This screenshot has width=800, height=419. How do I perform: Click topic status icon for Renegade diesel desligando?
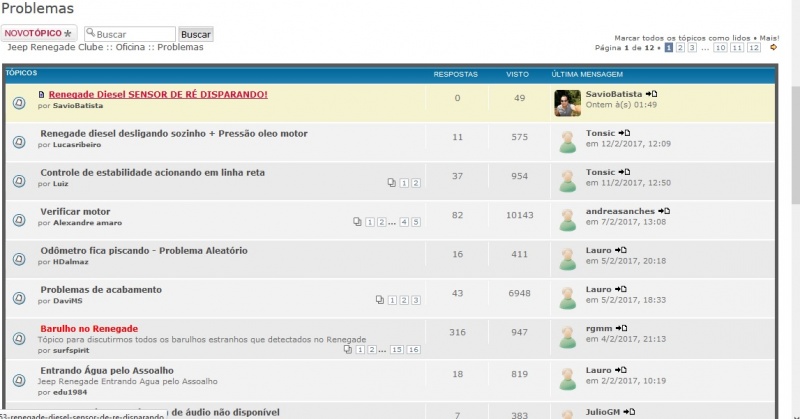tap(19, 142)
